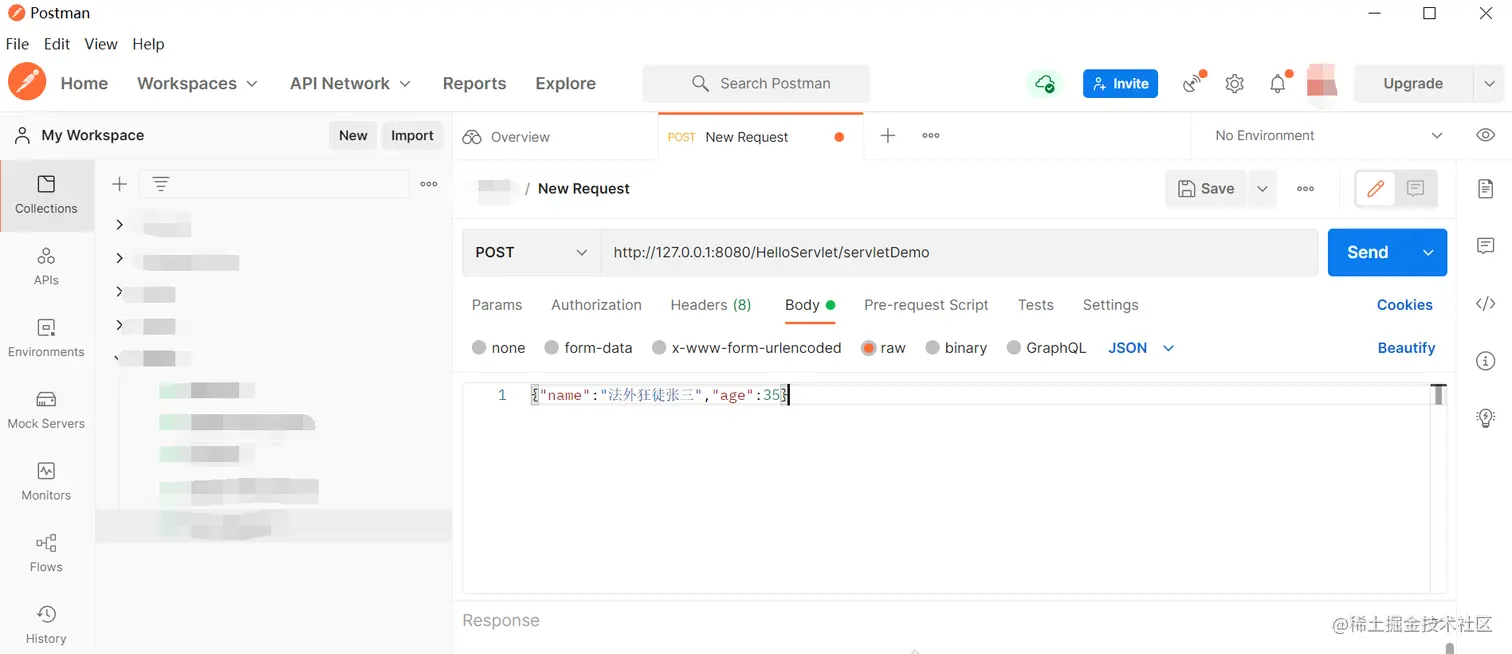Open the Mock Servers sidebar panel

46,411
